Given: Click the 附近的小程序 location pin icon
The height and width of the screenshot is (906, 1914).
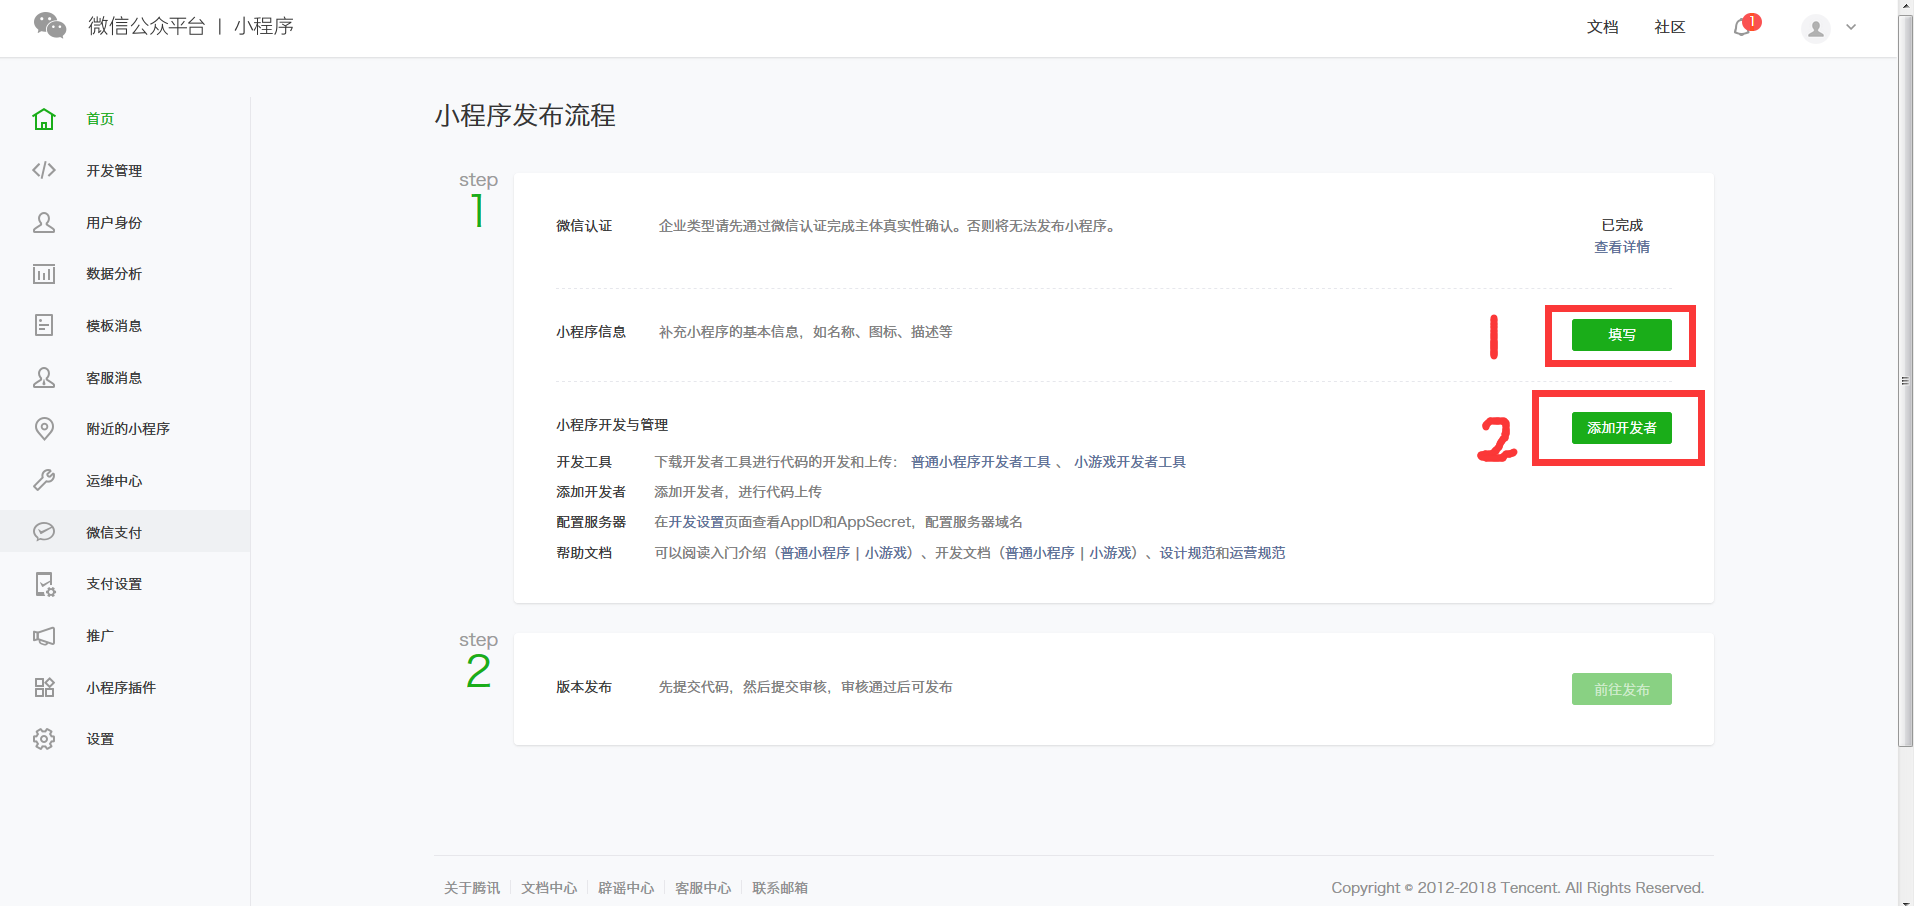Looking at the screenshot, I should pos(44,429).
